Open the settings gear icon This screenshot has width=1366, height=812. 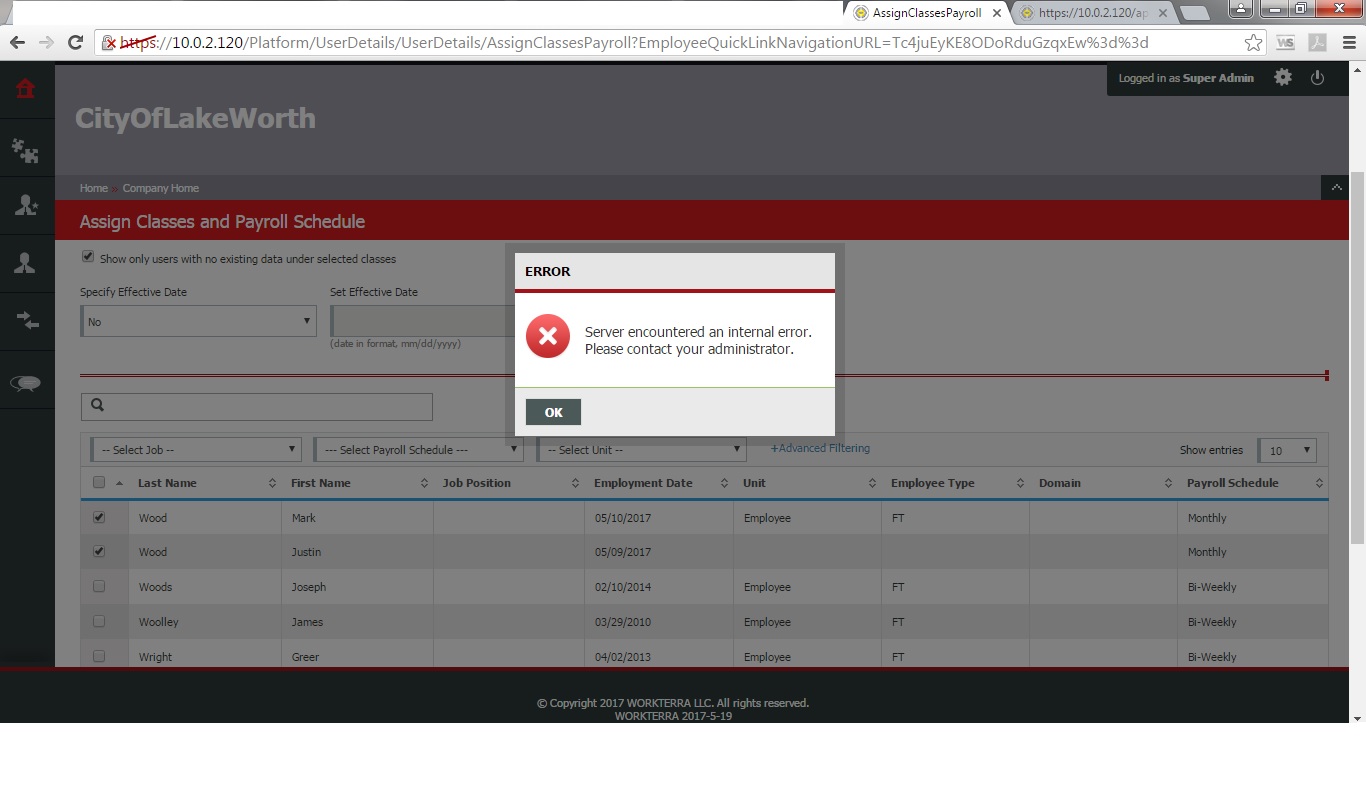[x=1283, y=78]
